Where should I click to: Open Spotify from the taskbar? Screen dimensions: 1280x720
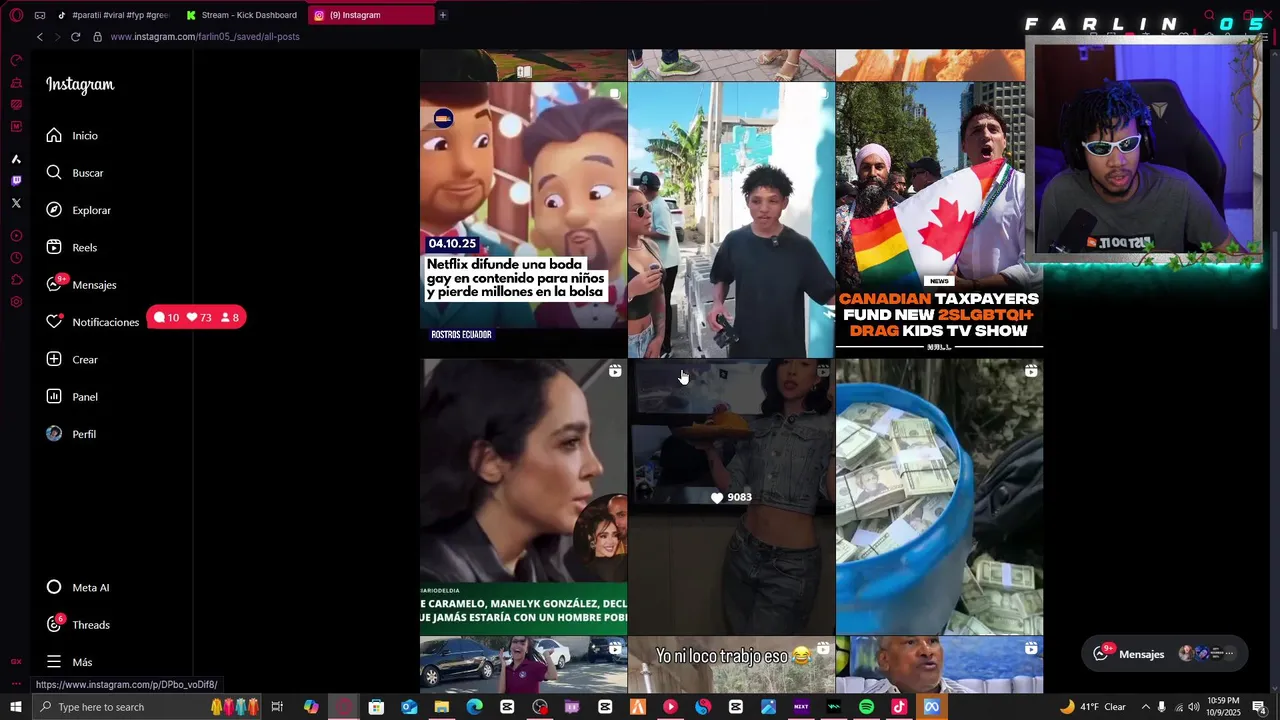866,707
